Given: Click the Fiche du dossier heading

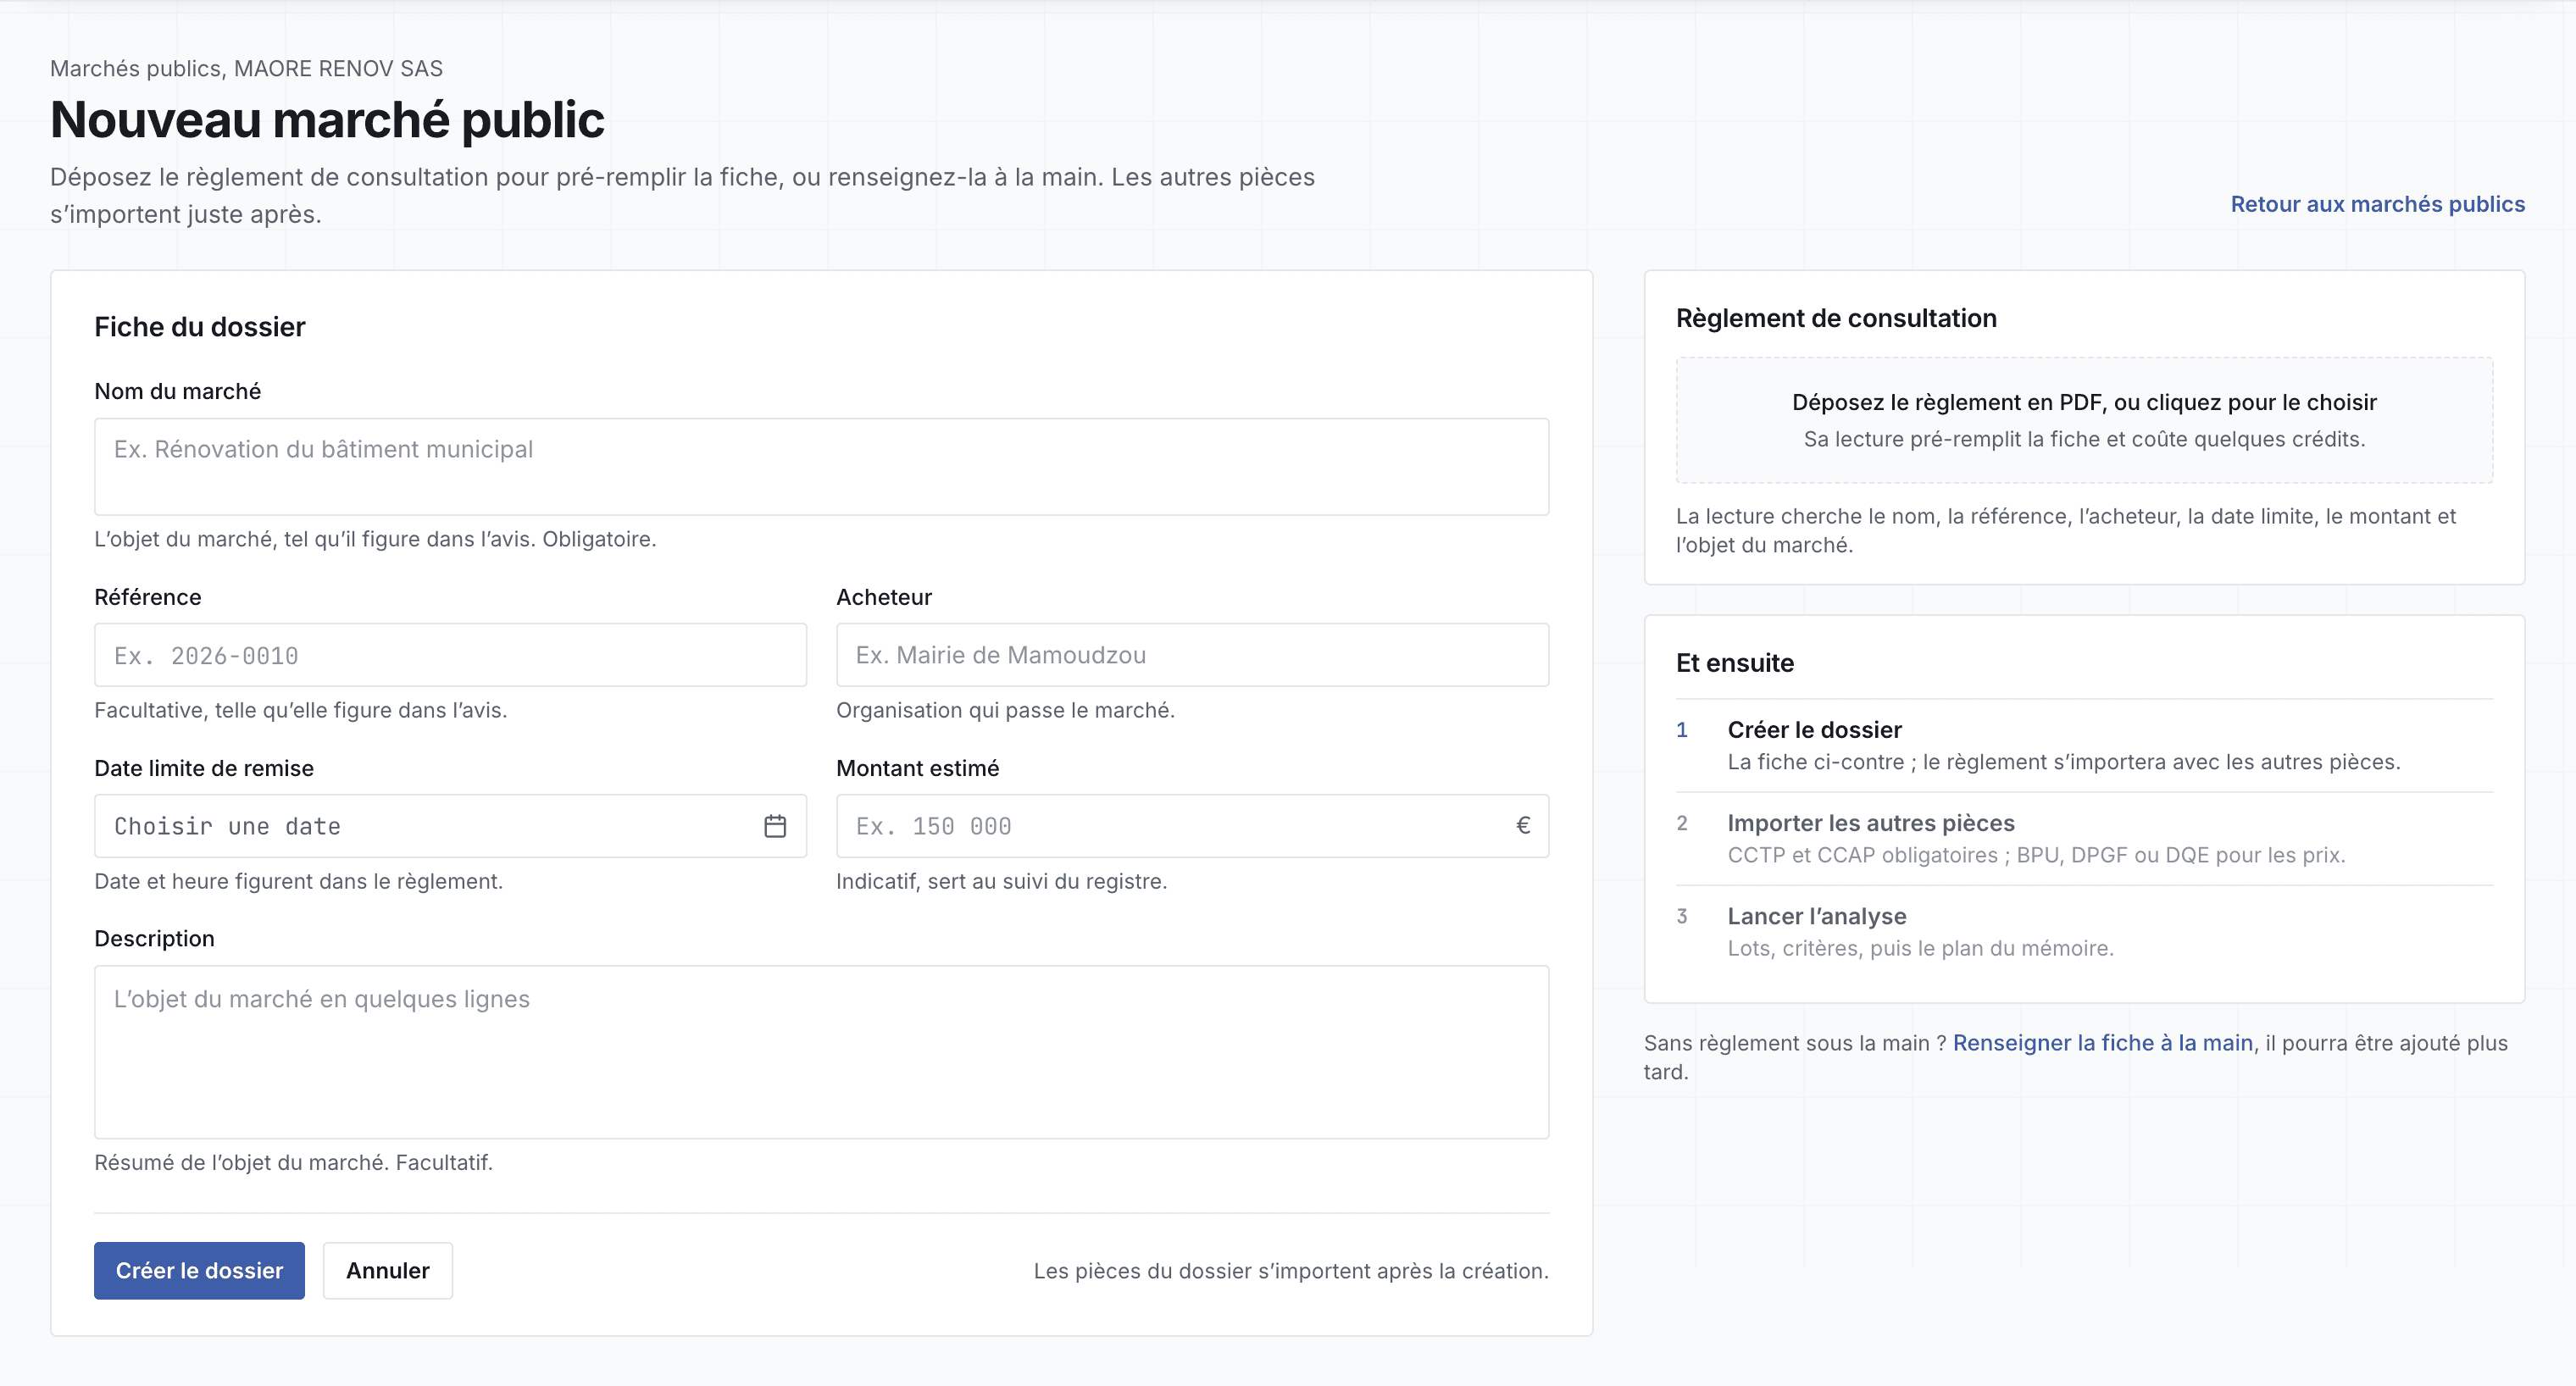Looking at the screenshot, I should click(200, 327).
